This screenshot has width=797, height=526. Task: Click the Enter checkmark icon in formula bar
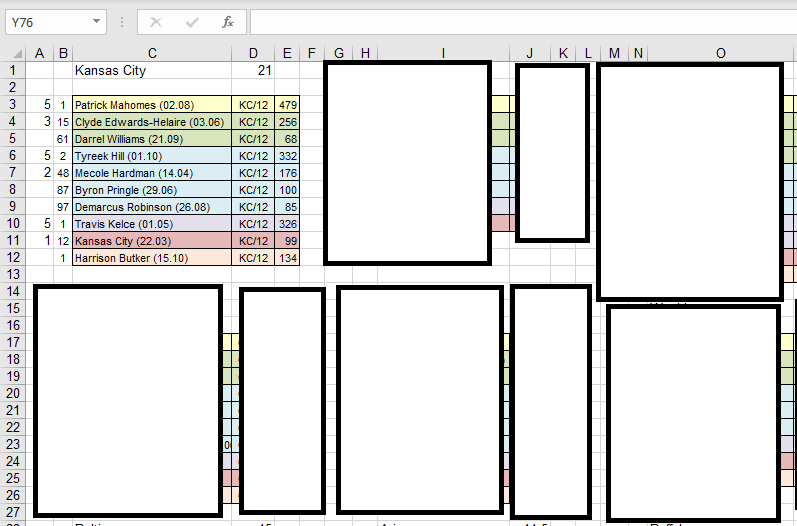[192, 21]
